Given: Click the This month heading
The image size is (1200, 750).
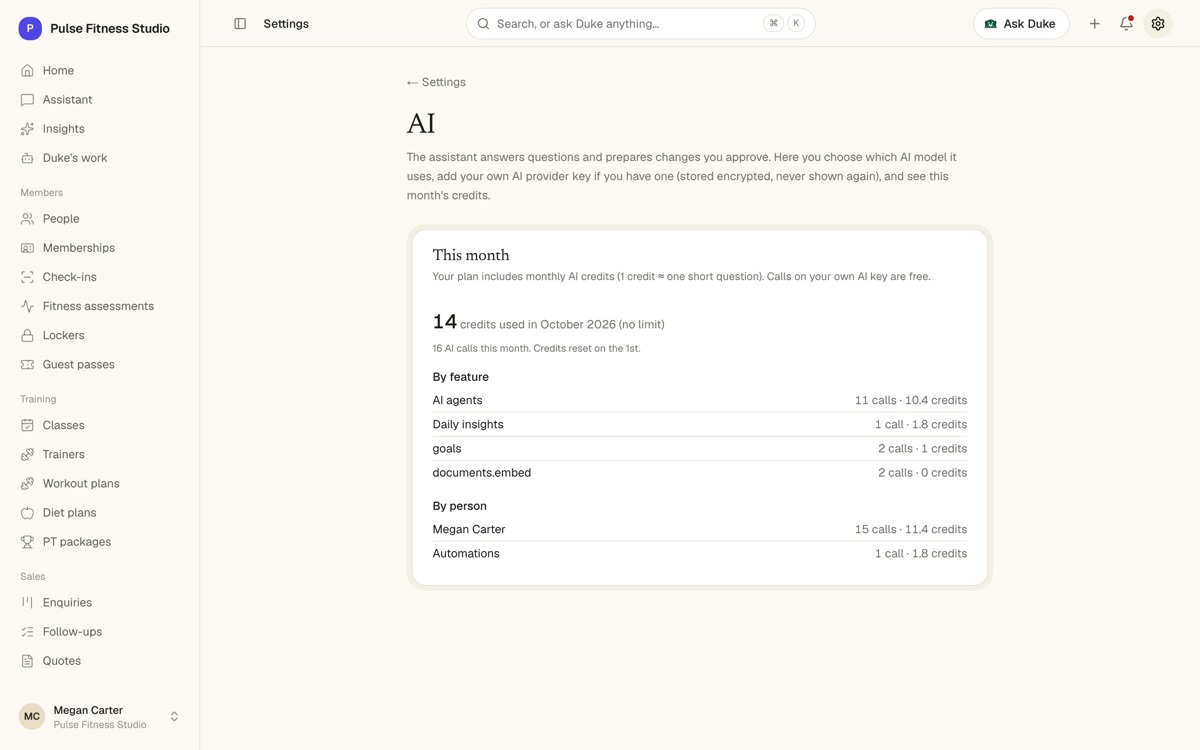Looking at the screenshot, I should pyautogui.click(x=471, y=255).
